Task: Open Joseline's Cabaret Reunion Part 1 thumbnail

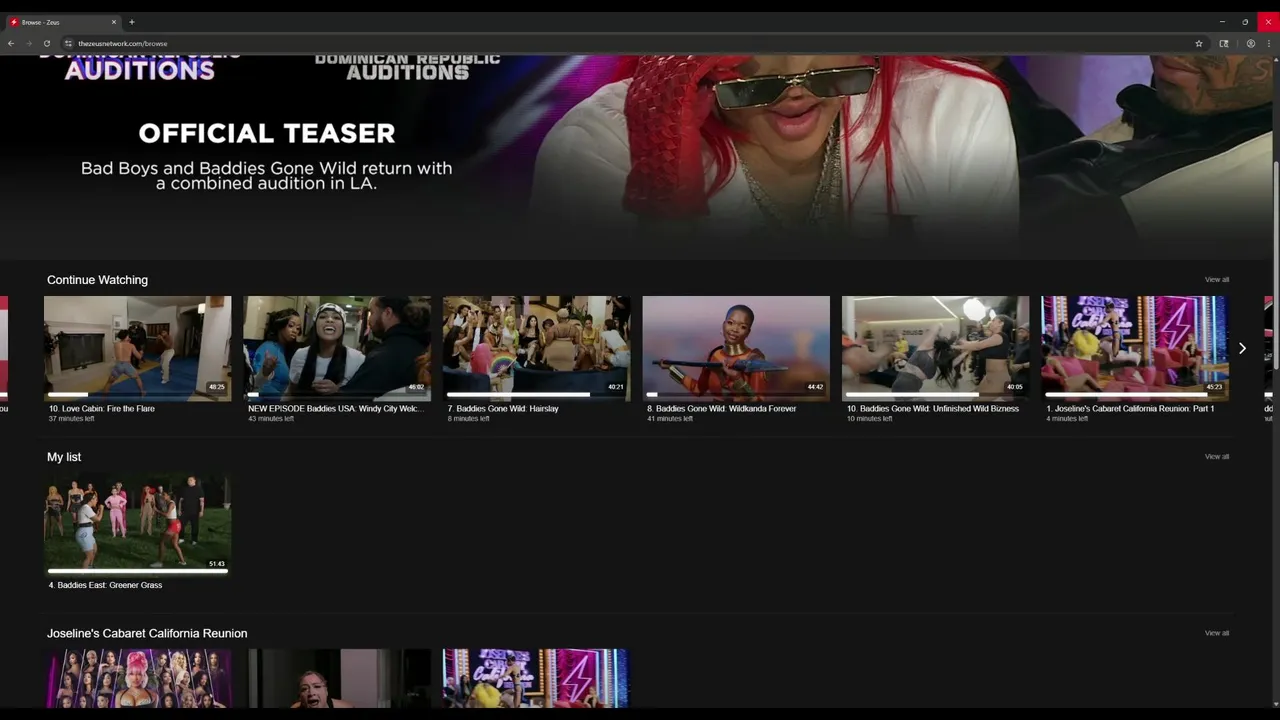Action: [x=1135, y=348]
